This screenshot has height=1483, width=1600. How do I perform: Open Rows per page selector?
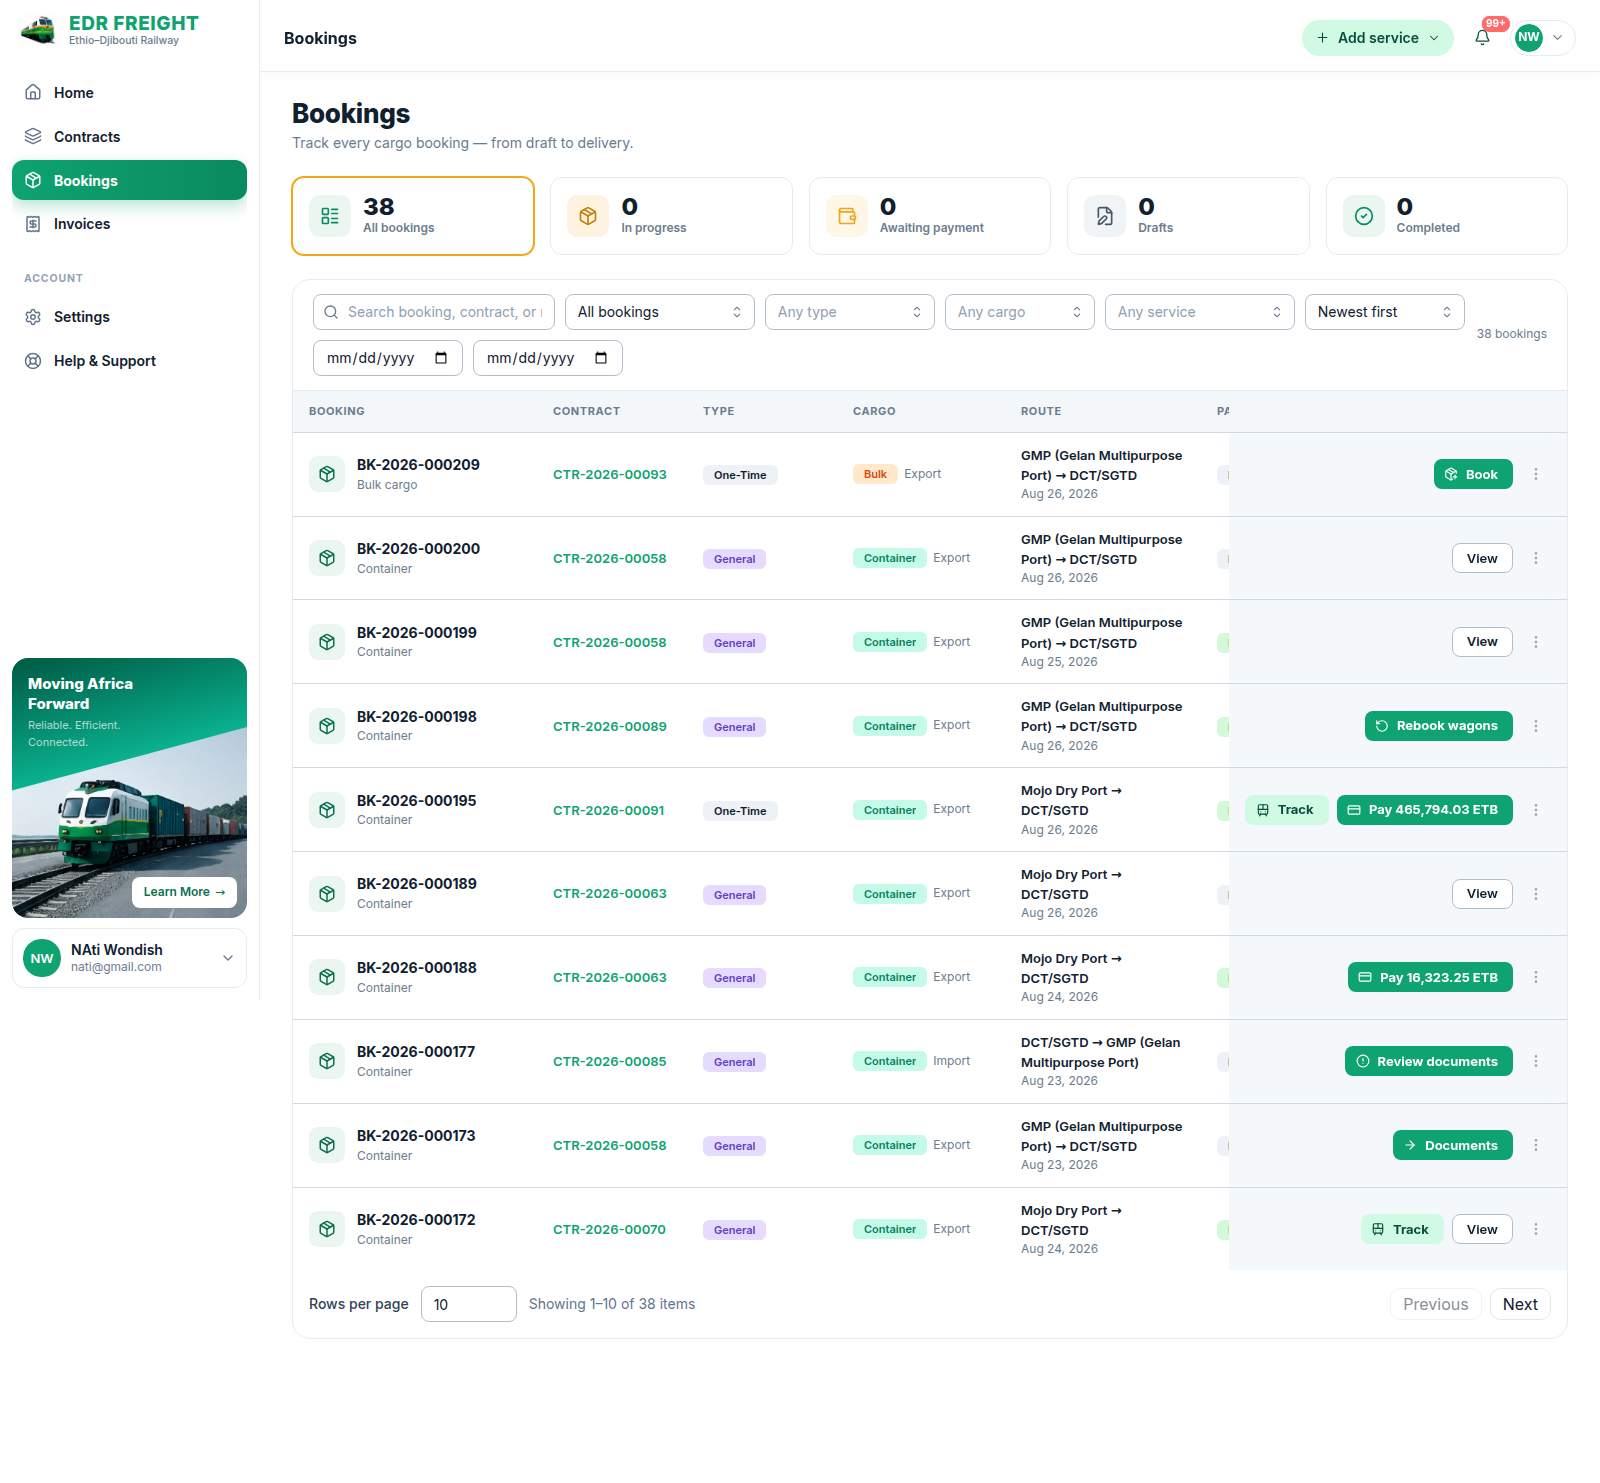pos(469,1304)
